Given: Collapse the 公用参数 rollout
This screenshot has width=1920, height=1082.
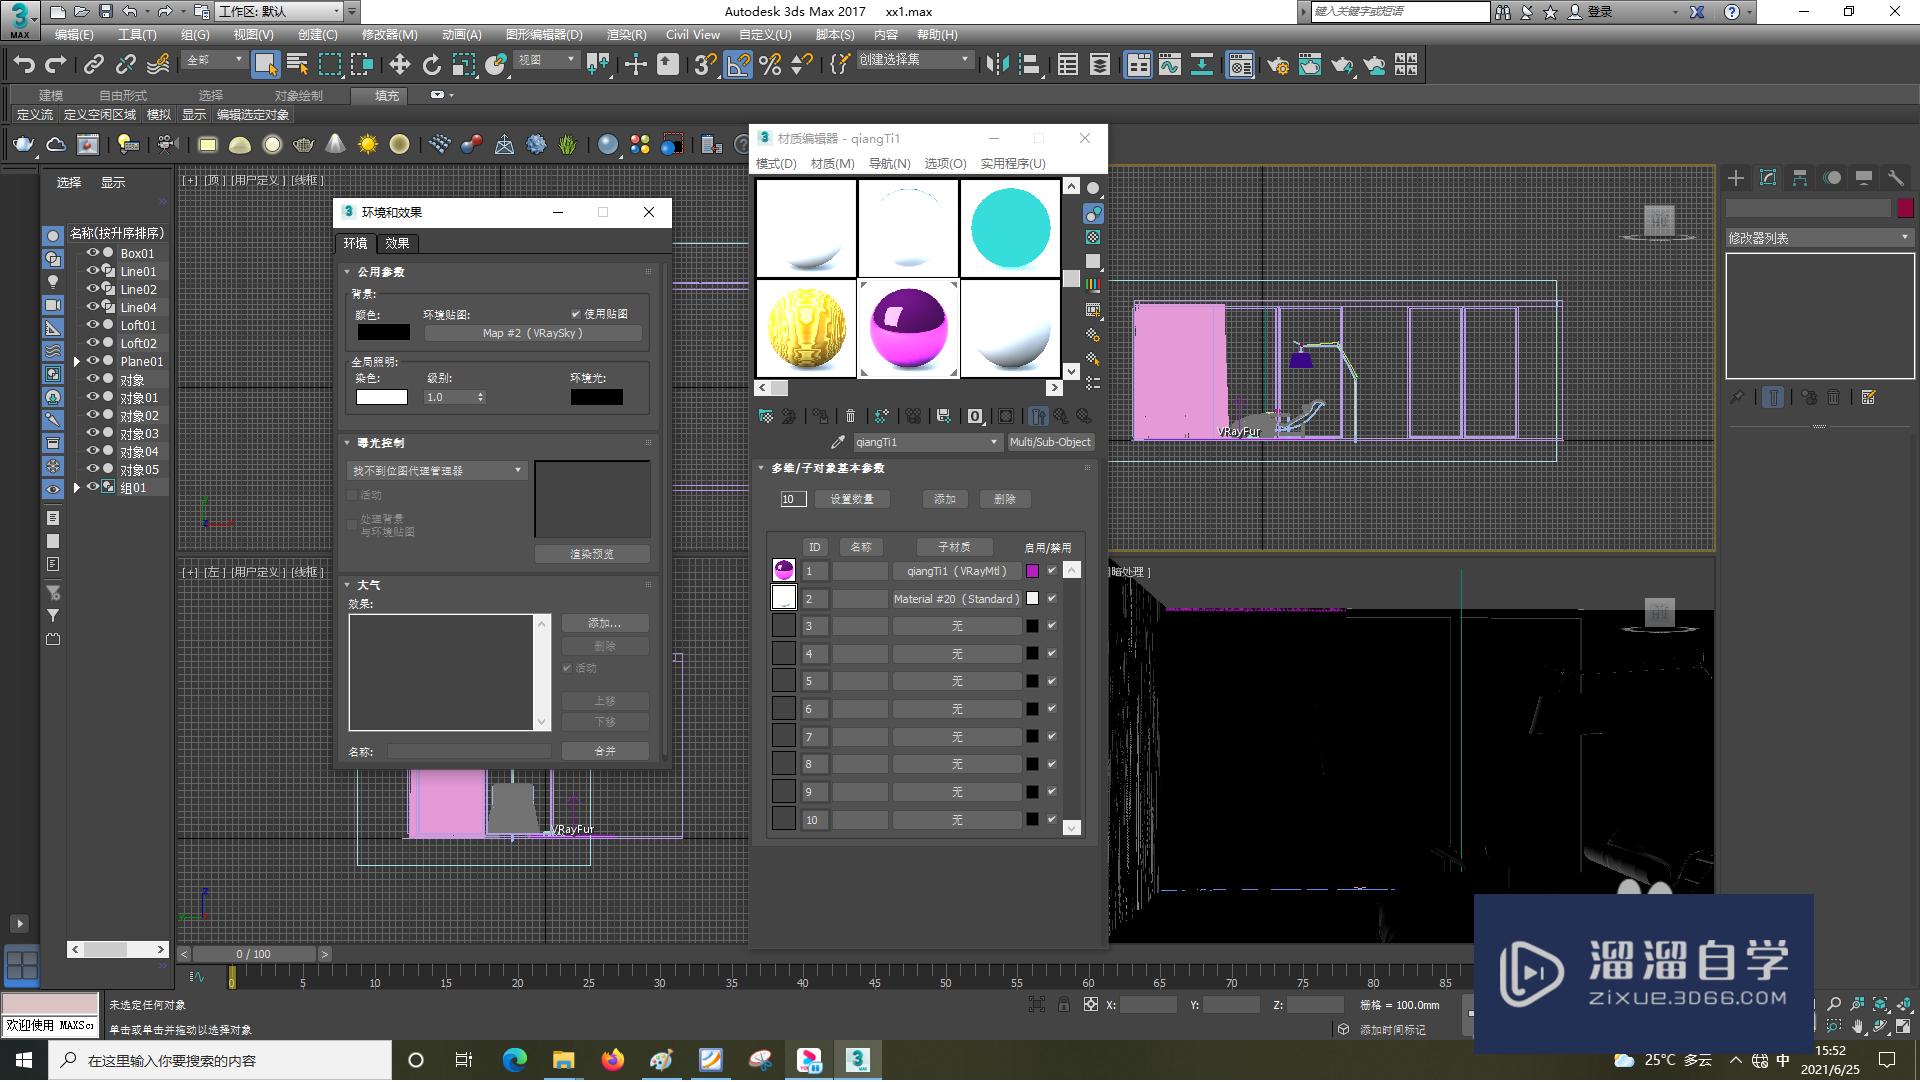Looking at the screenshot, I should 380,272.
